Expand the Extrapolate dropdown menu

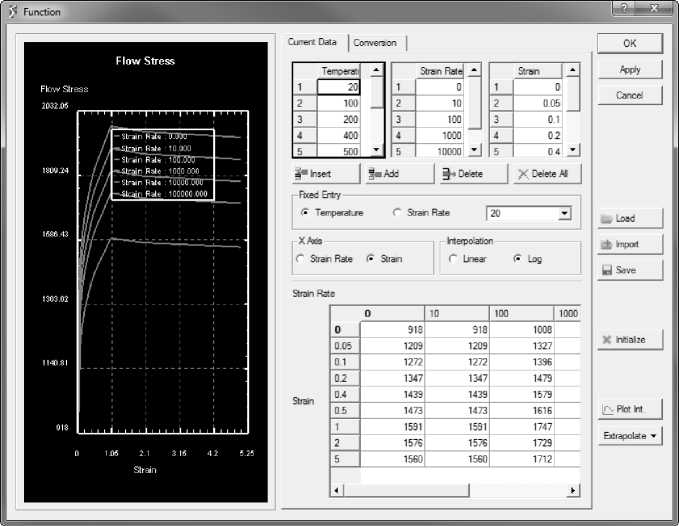(x=629, y=436)
